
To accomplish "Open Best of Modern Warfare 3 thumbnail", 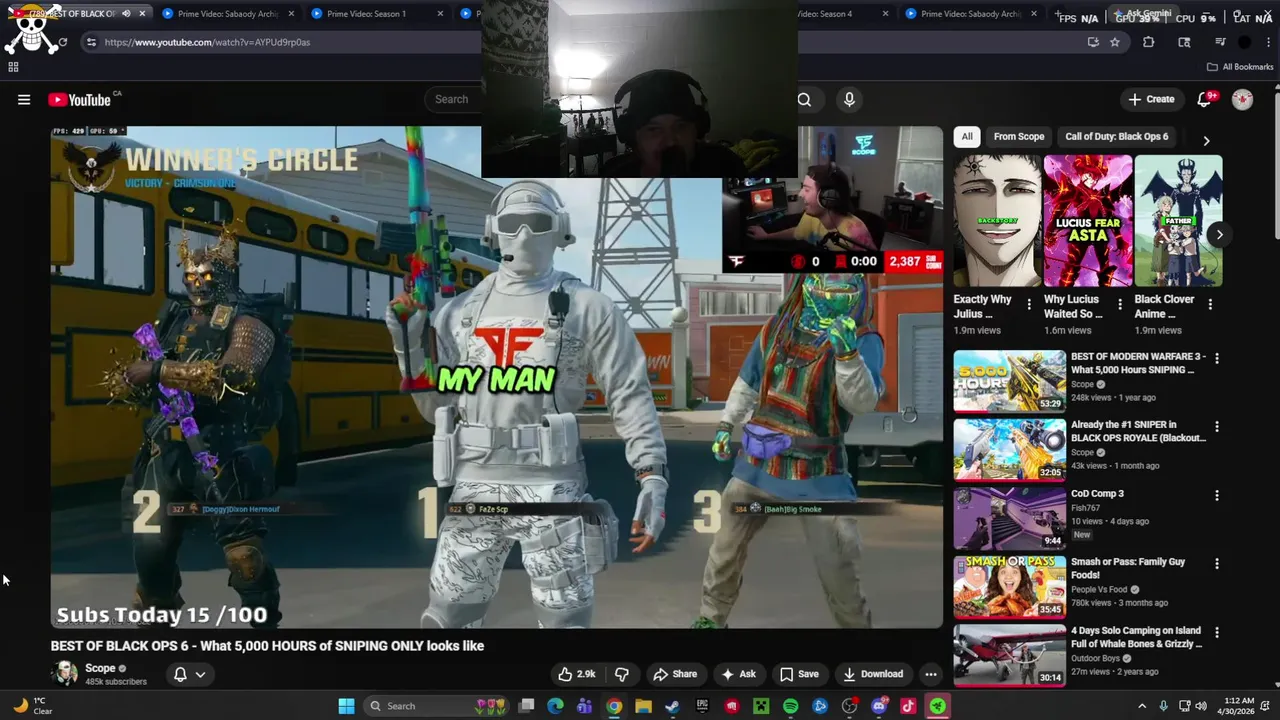I will point(1009,381).
